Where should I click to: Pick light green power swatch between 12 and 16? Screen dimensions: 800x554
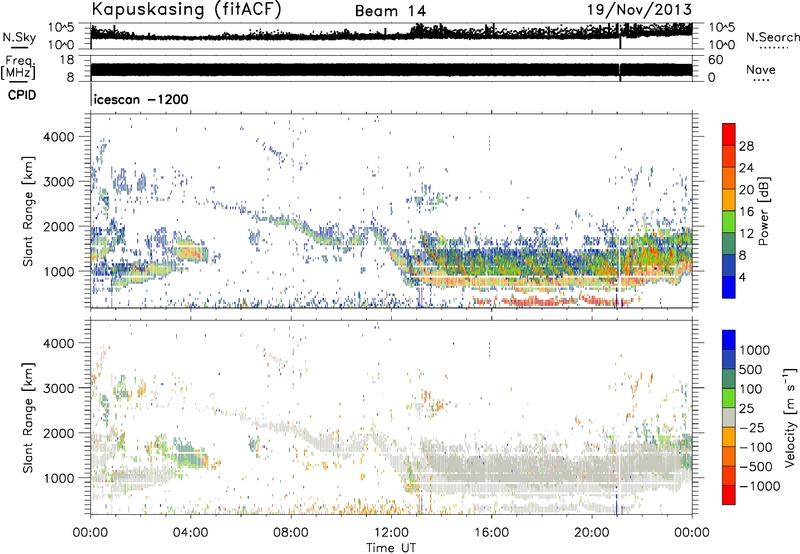pyautogui.click(x=729, y=222)
